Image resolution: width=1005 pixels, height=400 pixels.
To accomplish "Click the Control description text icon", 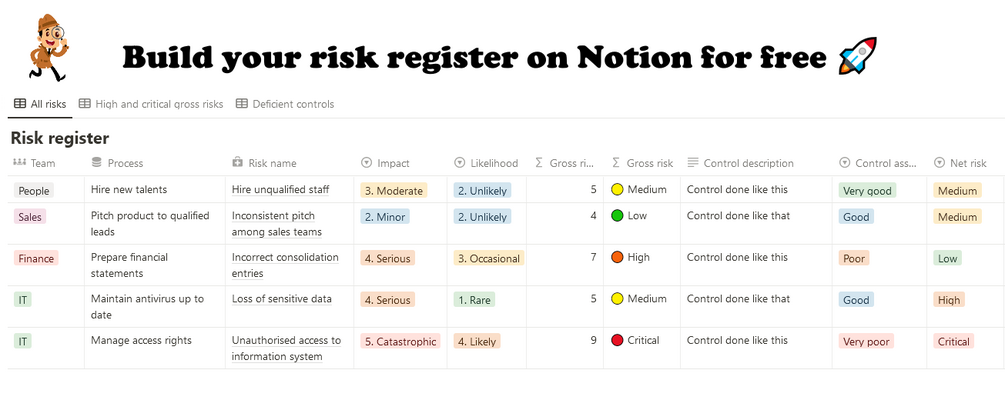I will pos(693,163).
